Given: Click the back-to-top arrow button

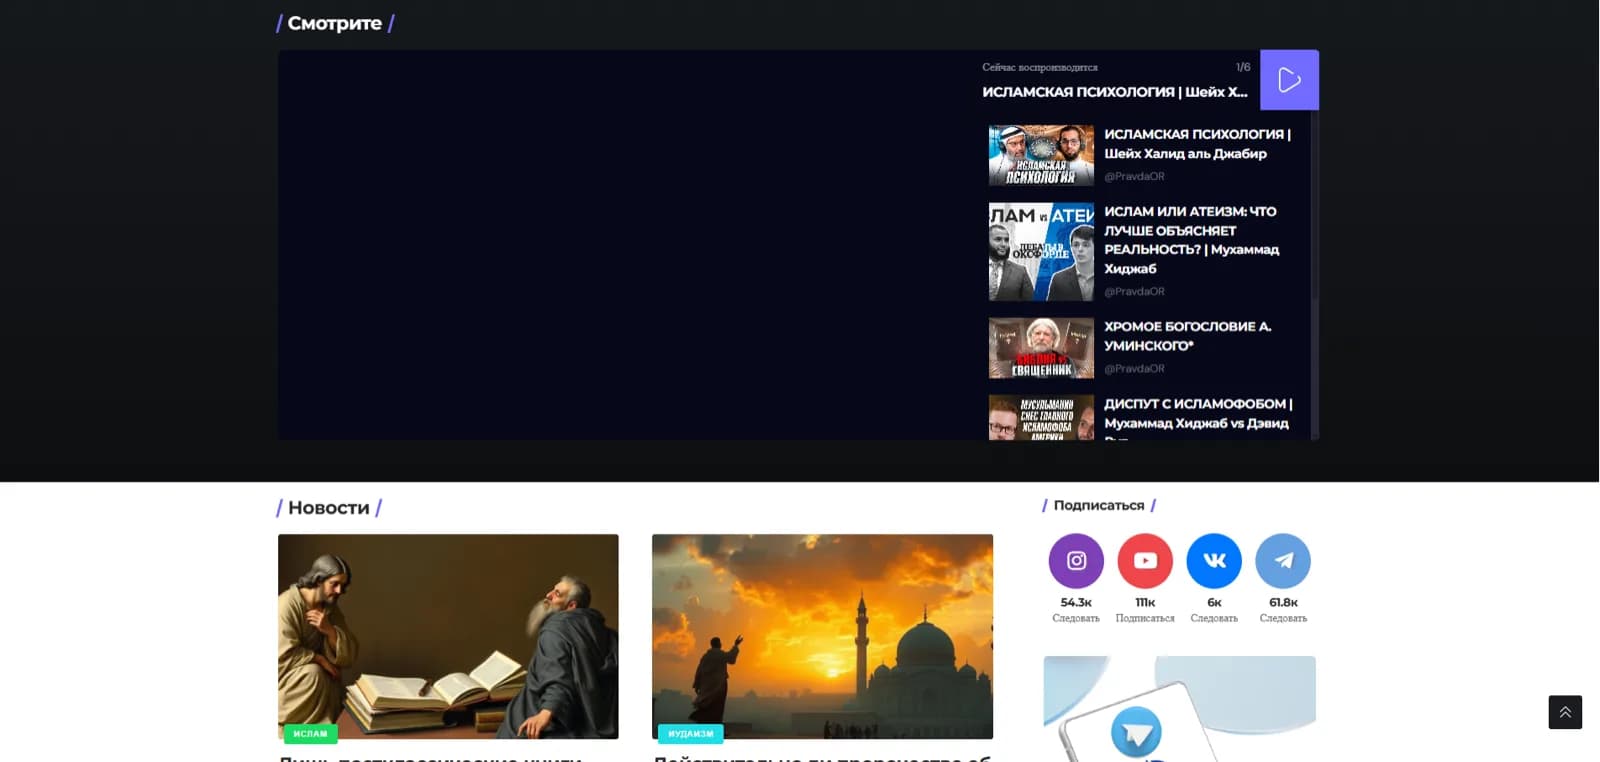Looking at the screenshot, I should (x=1565, y=712).
